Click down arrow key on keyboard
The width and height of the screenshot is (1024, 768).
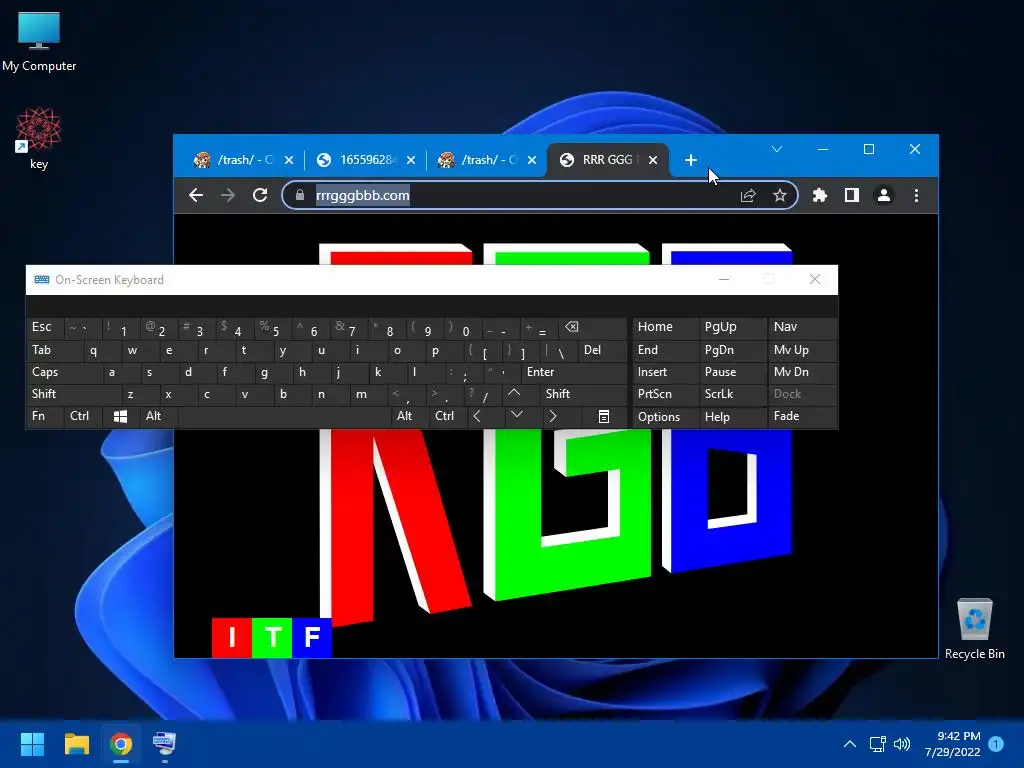click(523, 417)
